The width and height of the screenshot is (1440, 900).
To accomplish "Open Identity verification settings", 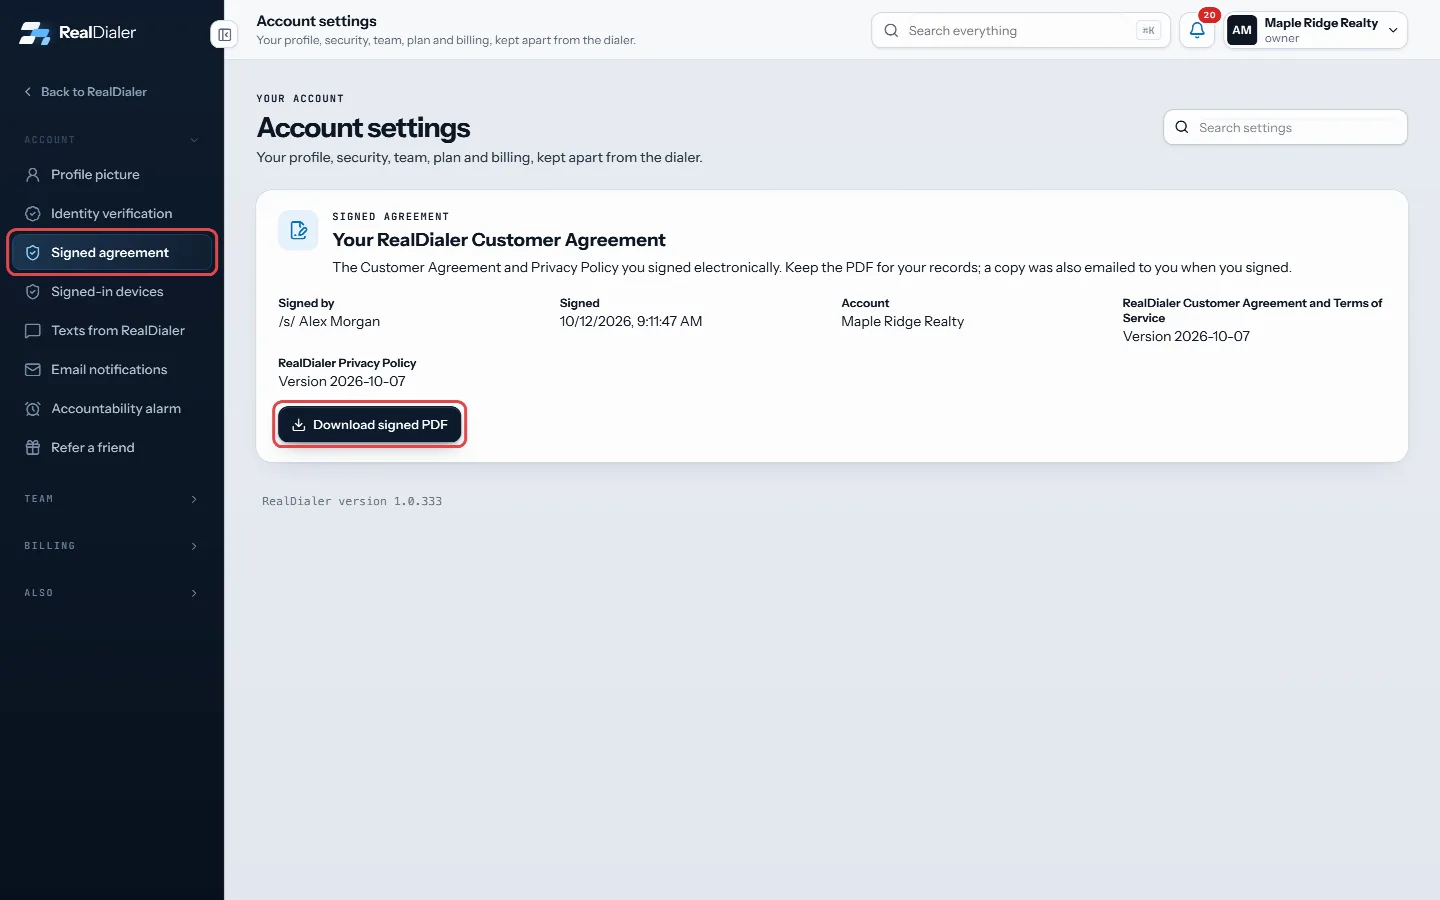I will click(x=112, y=214).
